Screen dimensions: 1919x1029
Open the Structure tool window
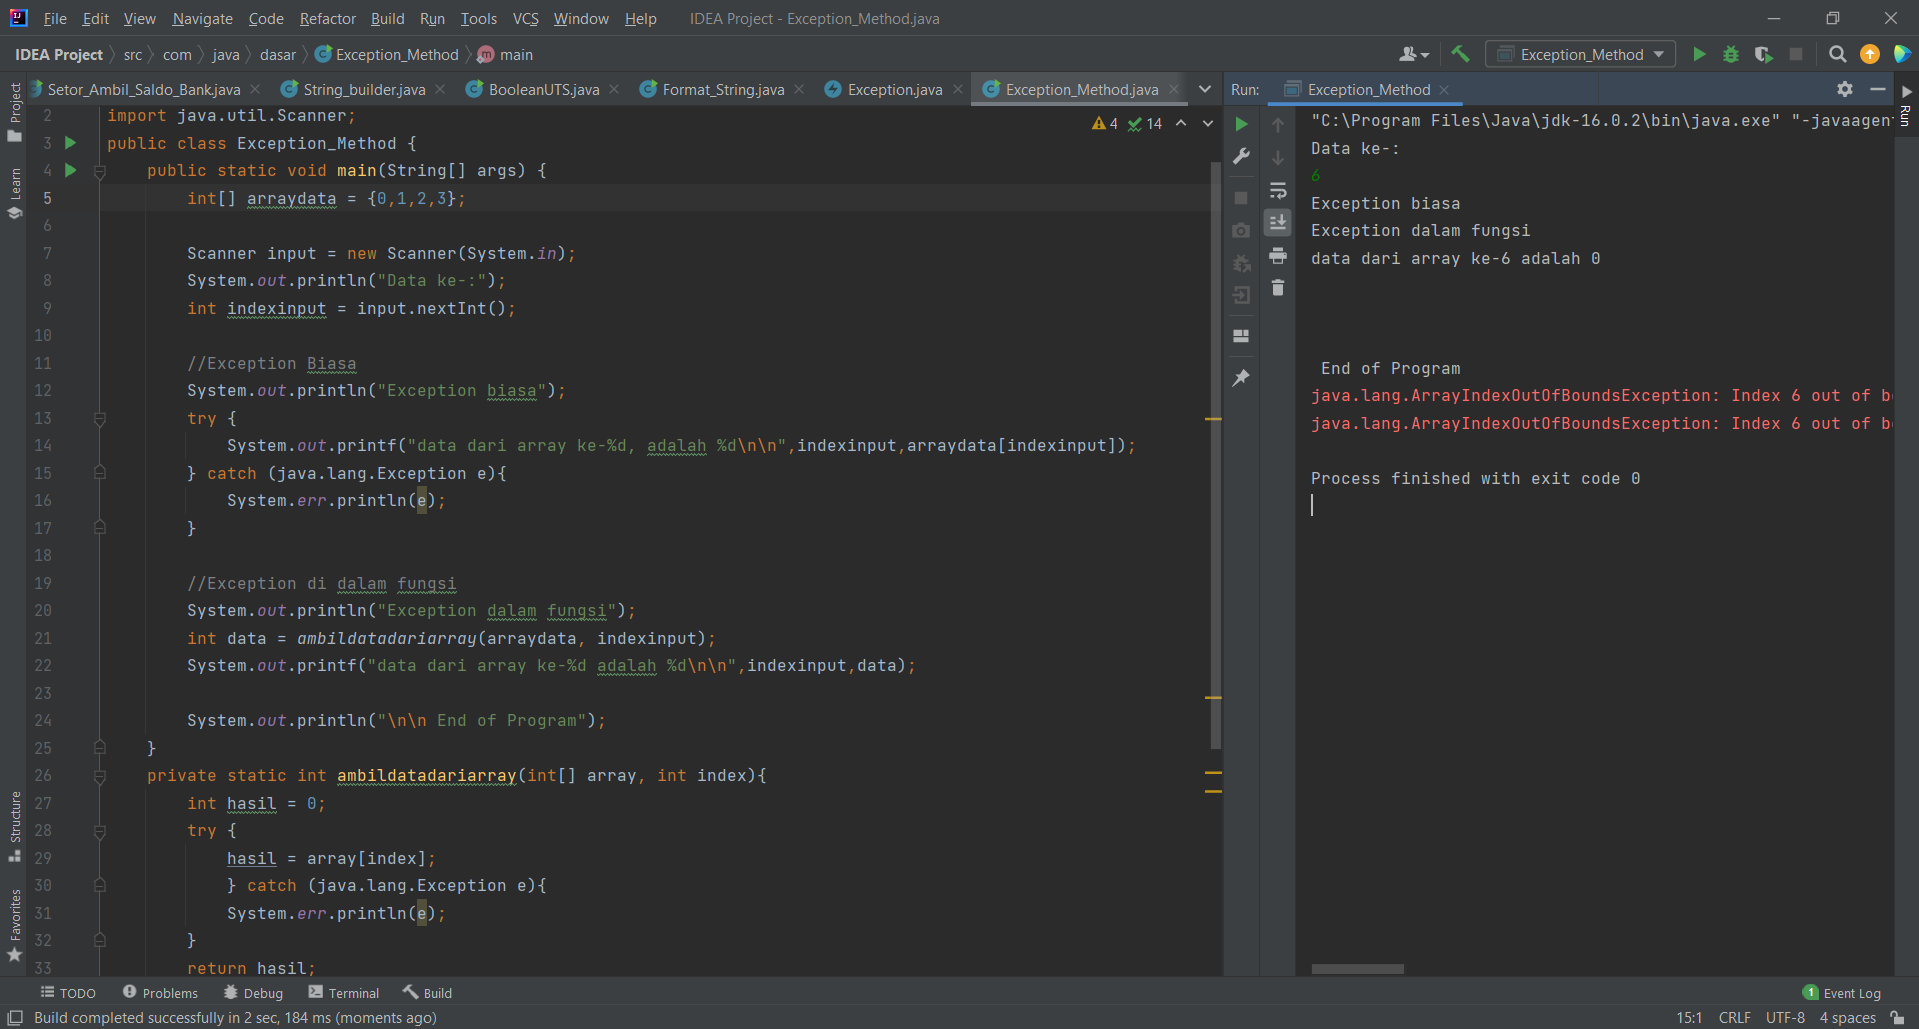click(x=14, y=826)
